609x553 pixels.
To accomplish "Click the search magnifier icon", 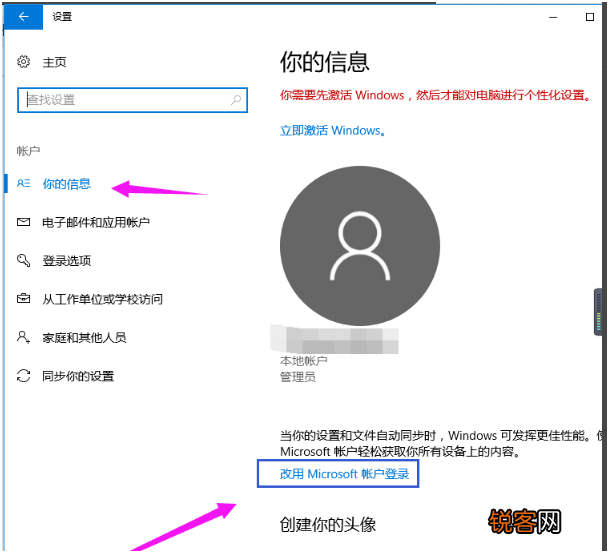I will tap(236, 100).
